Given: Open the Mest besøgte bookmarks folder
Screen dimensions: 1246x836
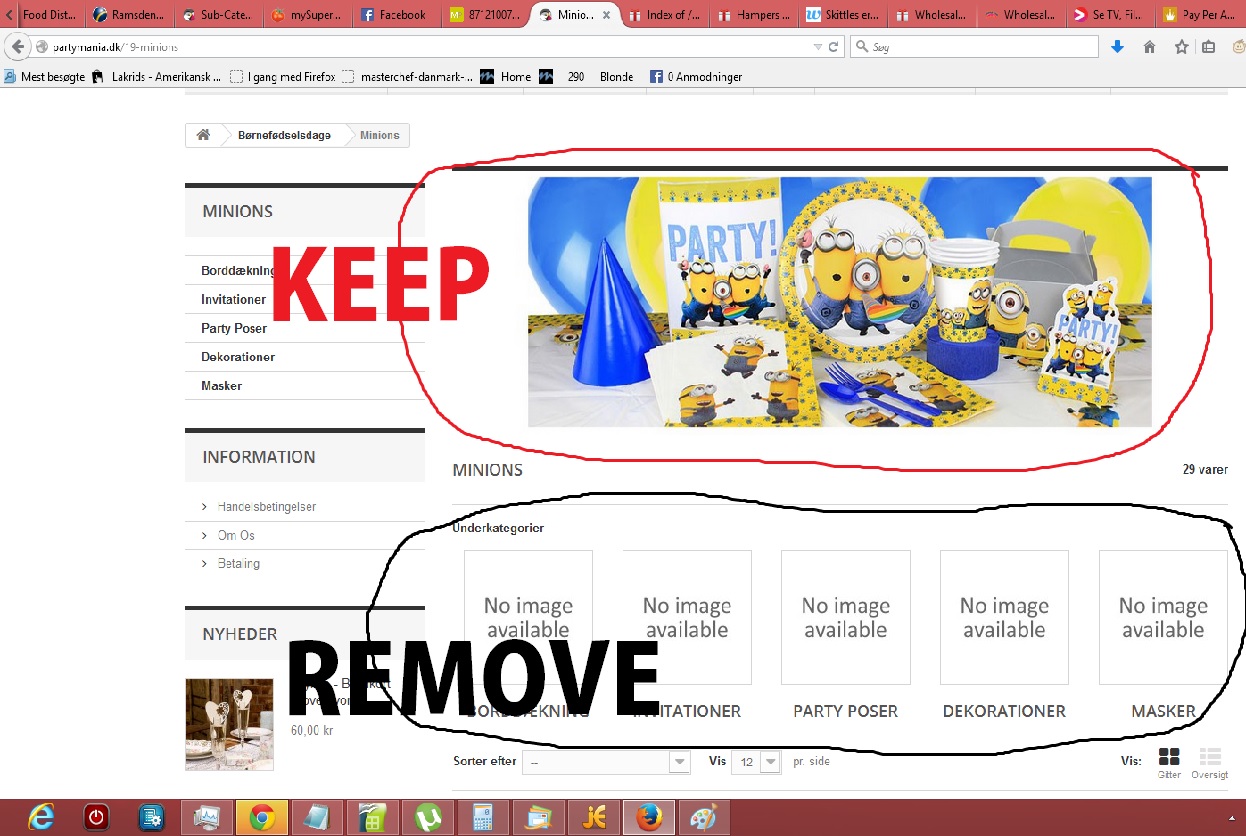Looking at the screenshot, I should pyautogui.click(x=45, y=76).
